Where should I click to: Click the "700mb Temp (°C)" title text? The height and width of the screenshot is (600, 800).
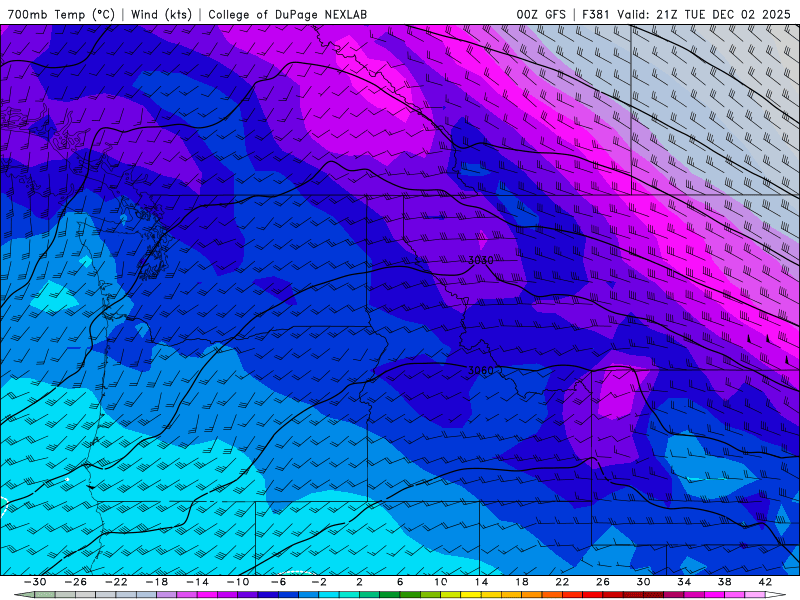pyautogui.click(x=61, y=14)
